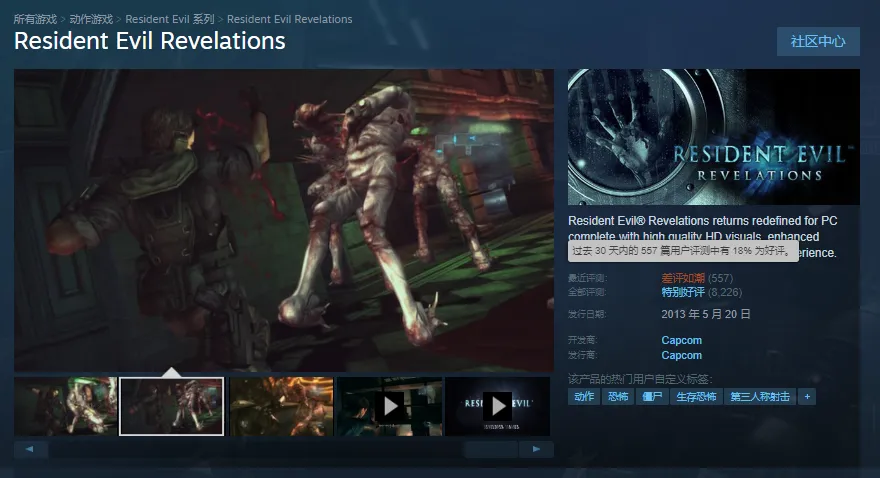
Task: Click the 该产品的热门用户自定义标签 label
Action: click(640, 379)
